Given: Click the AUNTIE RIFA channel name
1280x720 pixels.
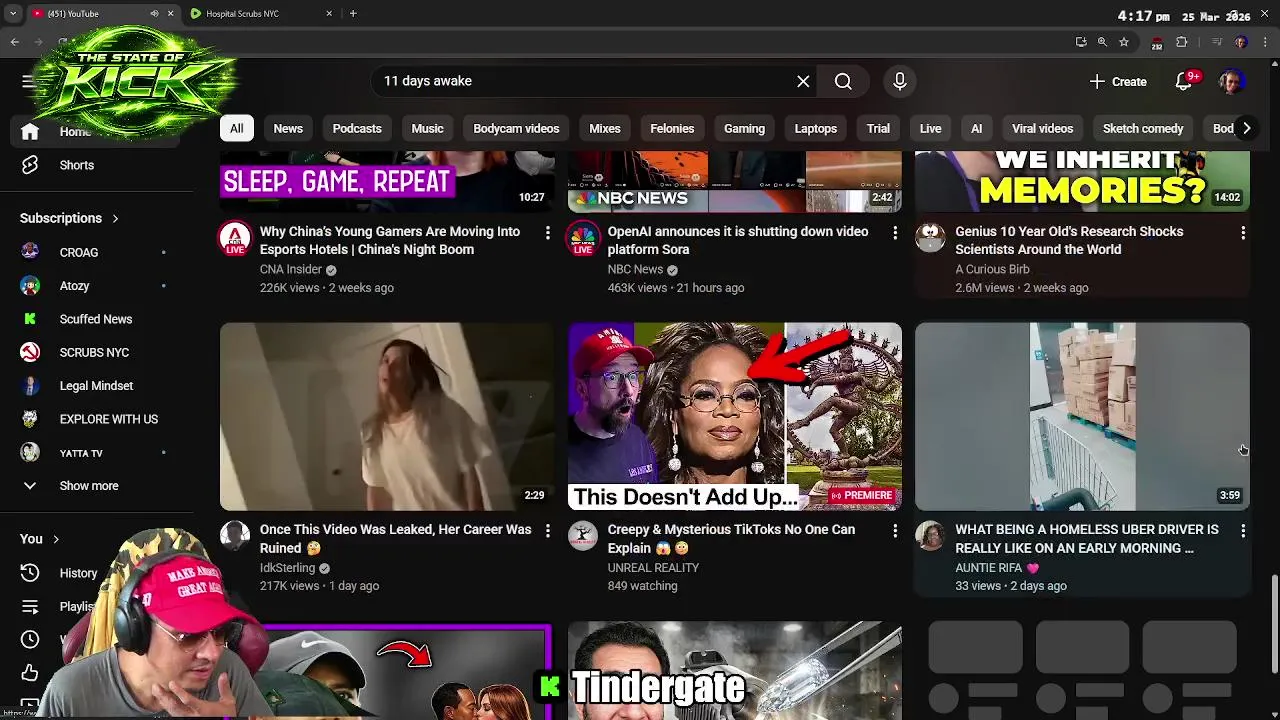Looking at the screenshot, I should [x=989, y=568].
